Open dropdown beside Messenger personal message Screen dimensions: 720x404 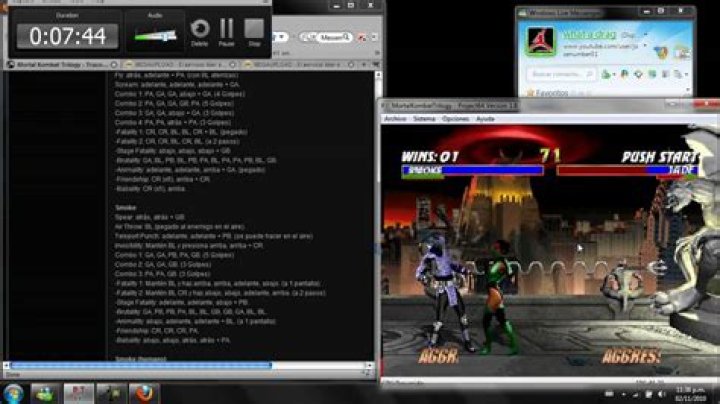click(645, 46)
